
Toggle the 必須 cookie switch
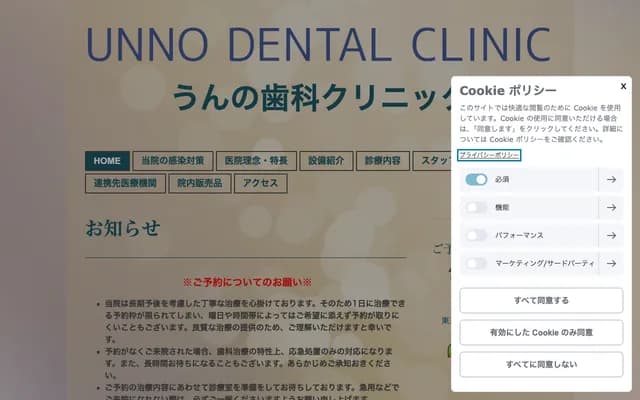[476, 180]
